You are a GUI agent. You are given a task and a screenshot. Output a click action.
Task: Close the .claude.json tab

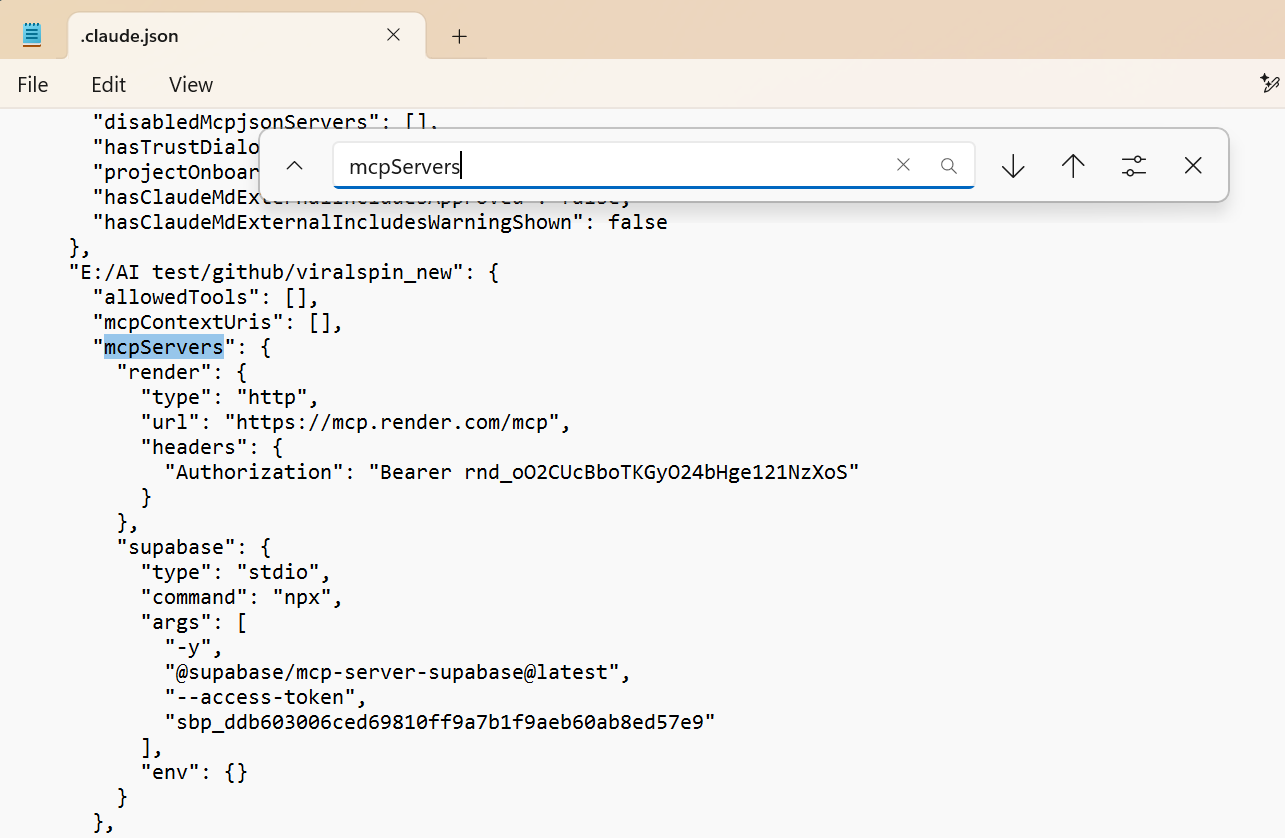click(393, 35)
